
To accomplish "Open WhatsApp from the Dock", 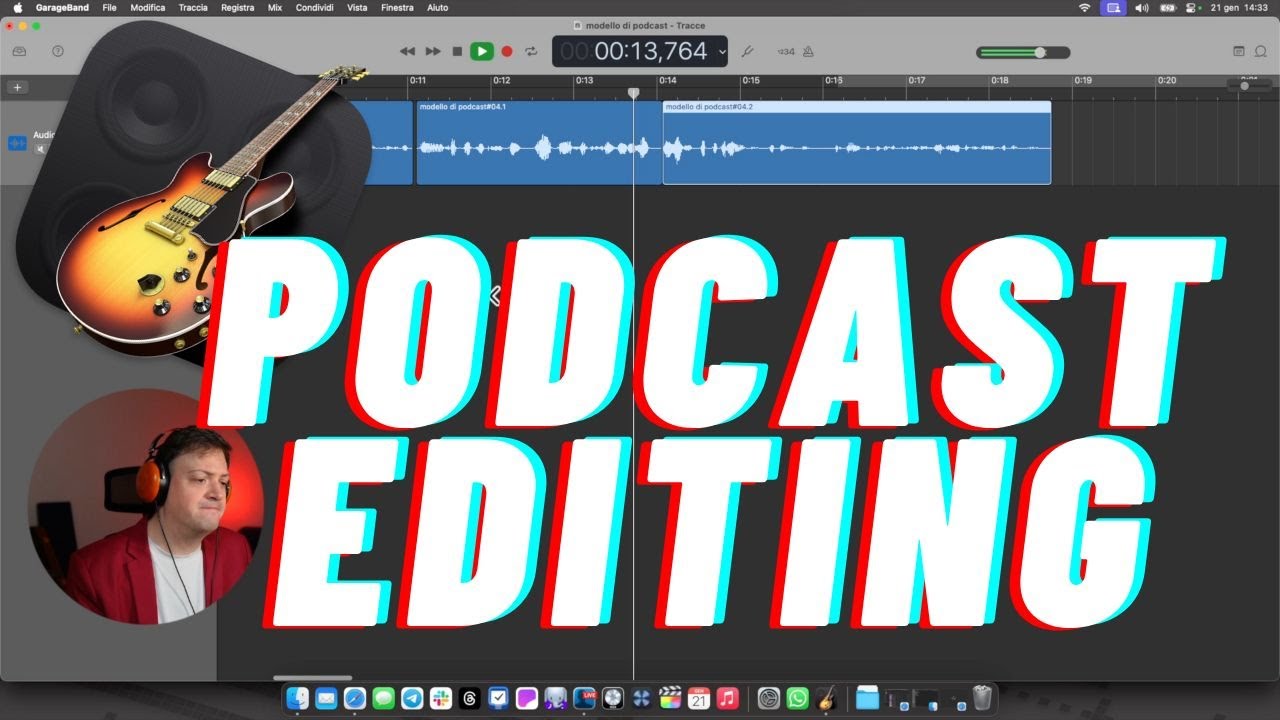I will [x=797, y=698].
